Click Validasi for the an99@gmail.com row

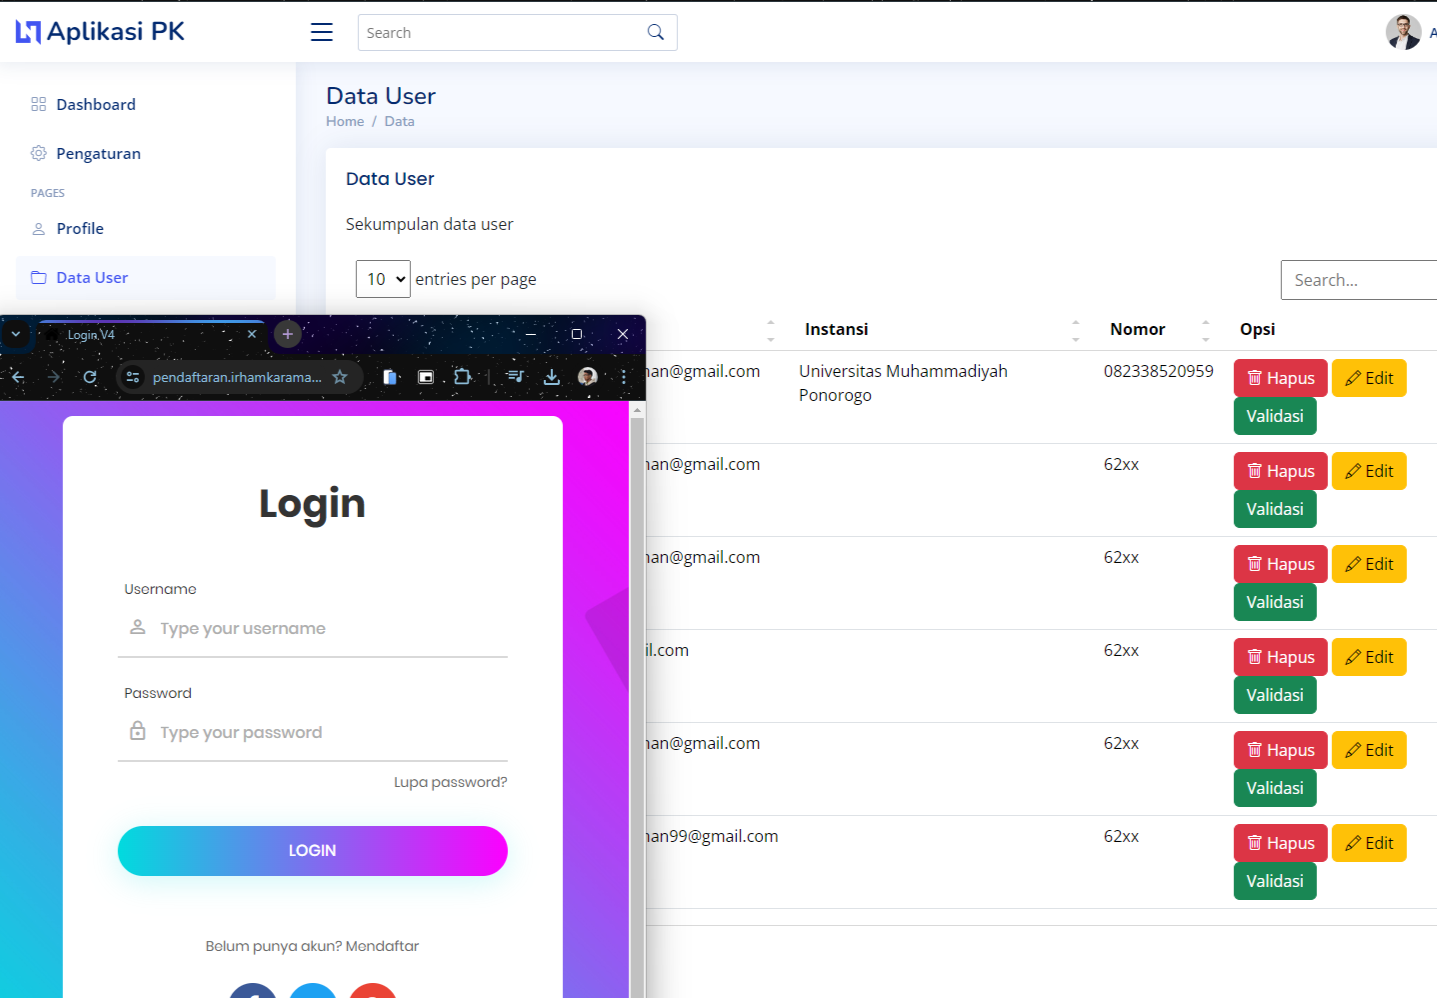click(1275, 881)
